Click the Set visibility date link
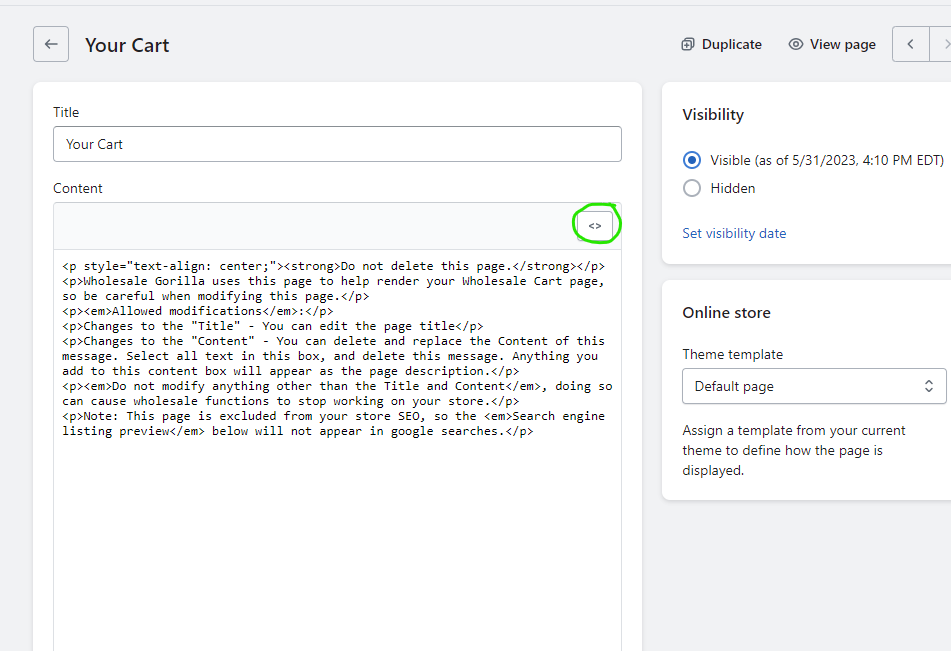 pos(734,233)
